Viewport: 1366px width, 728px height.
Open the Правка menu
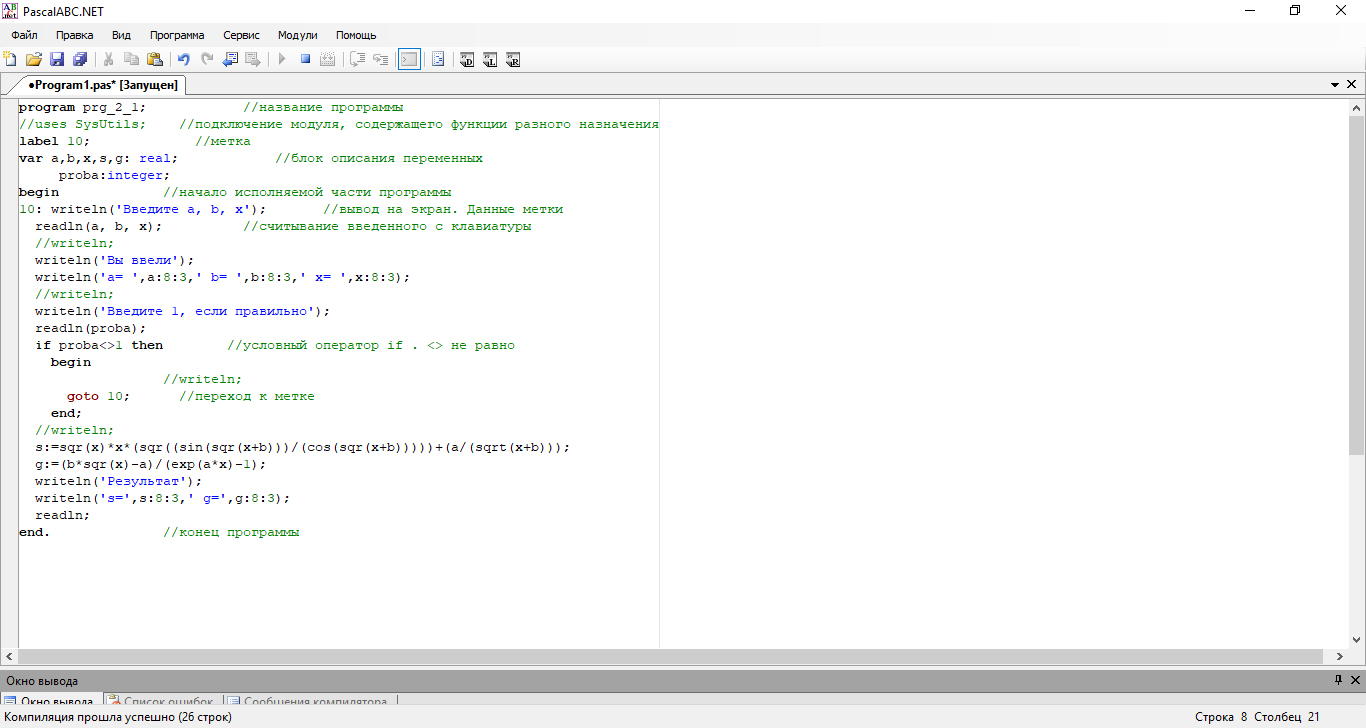[75, 35]
